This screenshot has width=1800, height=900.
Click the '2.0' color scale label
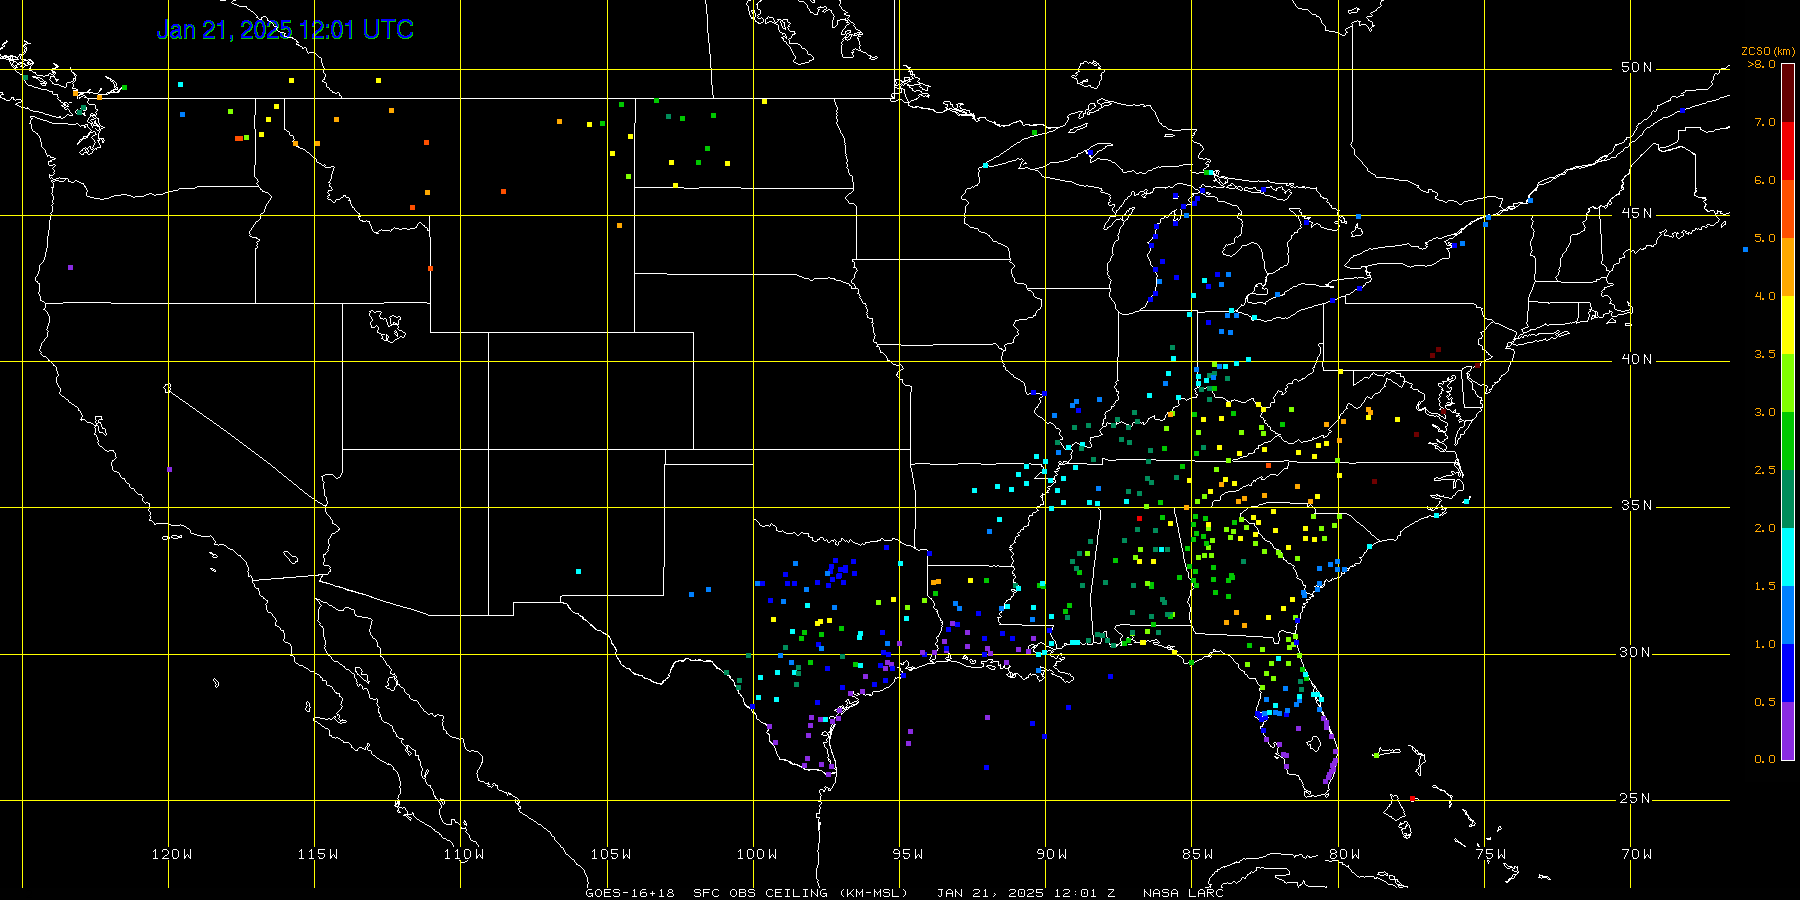point(1765,528)
